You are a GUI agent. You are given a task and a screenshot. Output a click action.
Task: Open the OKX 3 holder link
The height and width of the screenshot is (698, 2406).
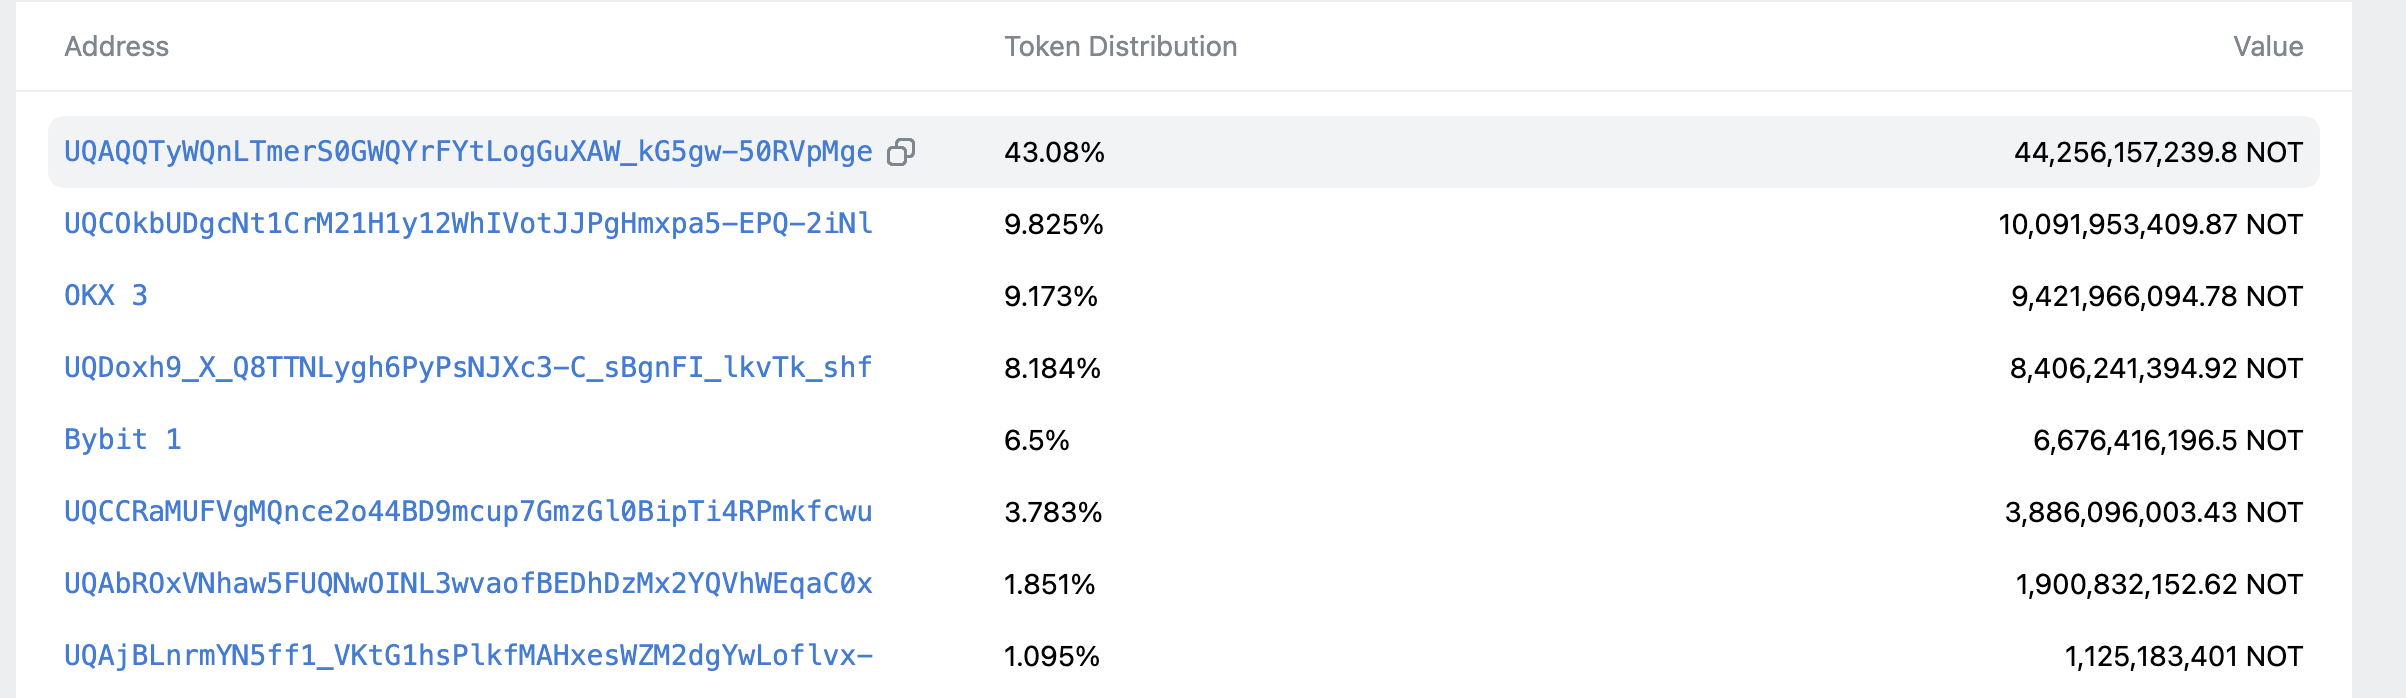tap(106, 296)
